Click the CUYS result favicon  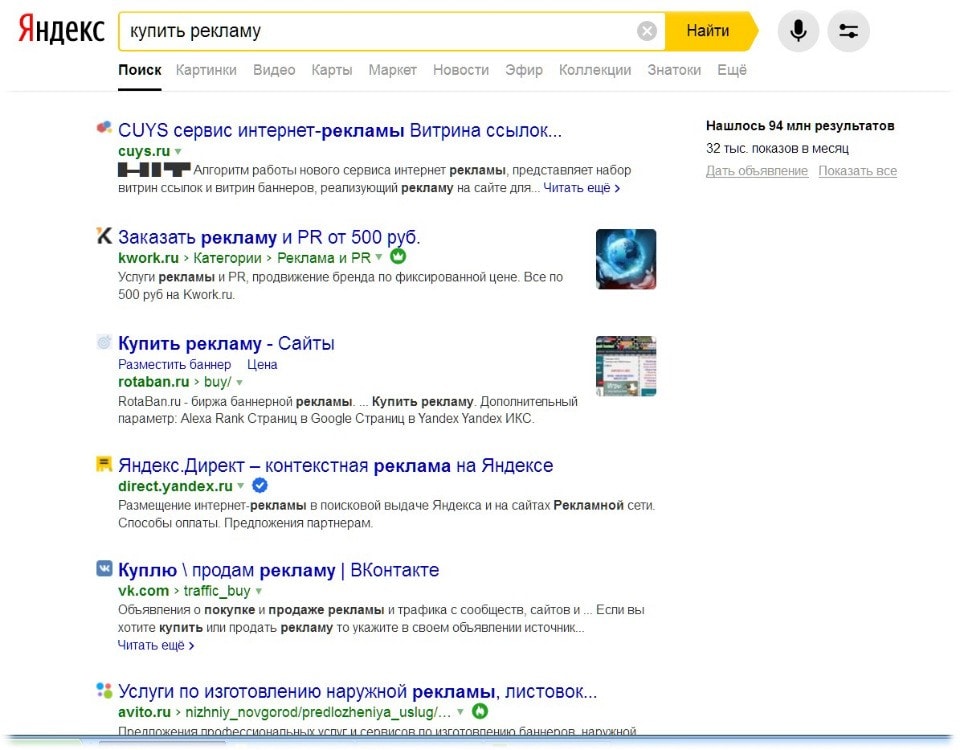coord(104,127)
